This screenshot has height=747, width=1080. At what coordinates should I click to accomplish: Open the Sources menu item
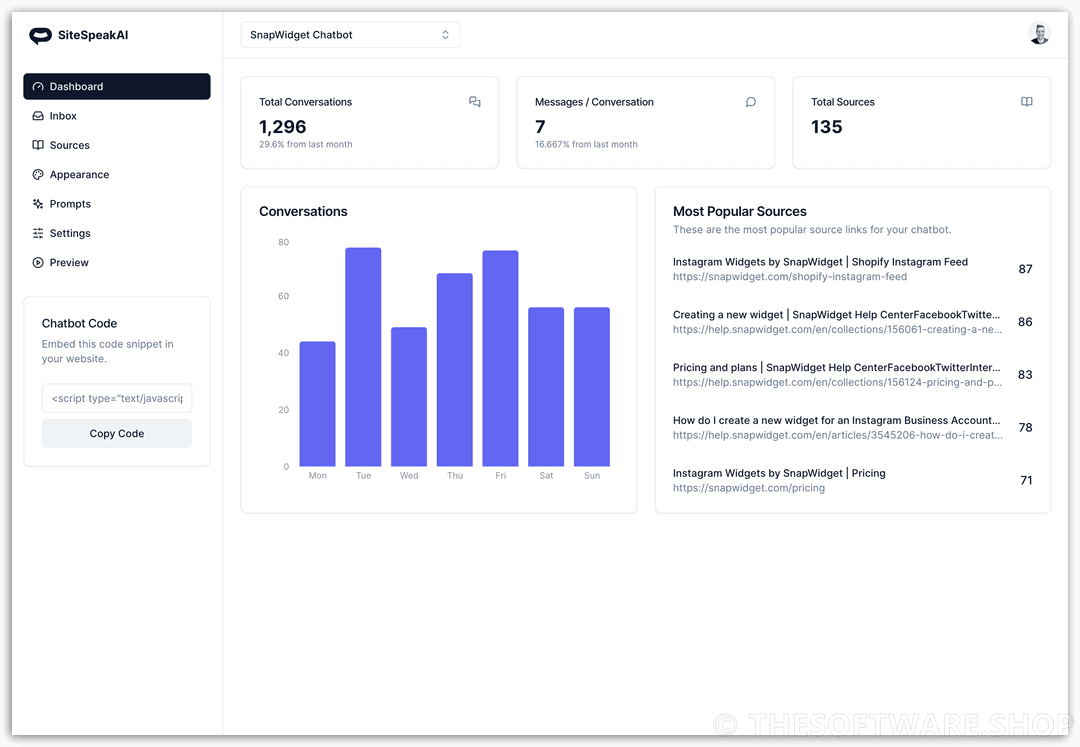point(117,145)
